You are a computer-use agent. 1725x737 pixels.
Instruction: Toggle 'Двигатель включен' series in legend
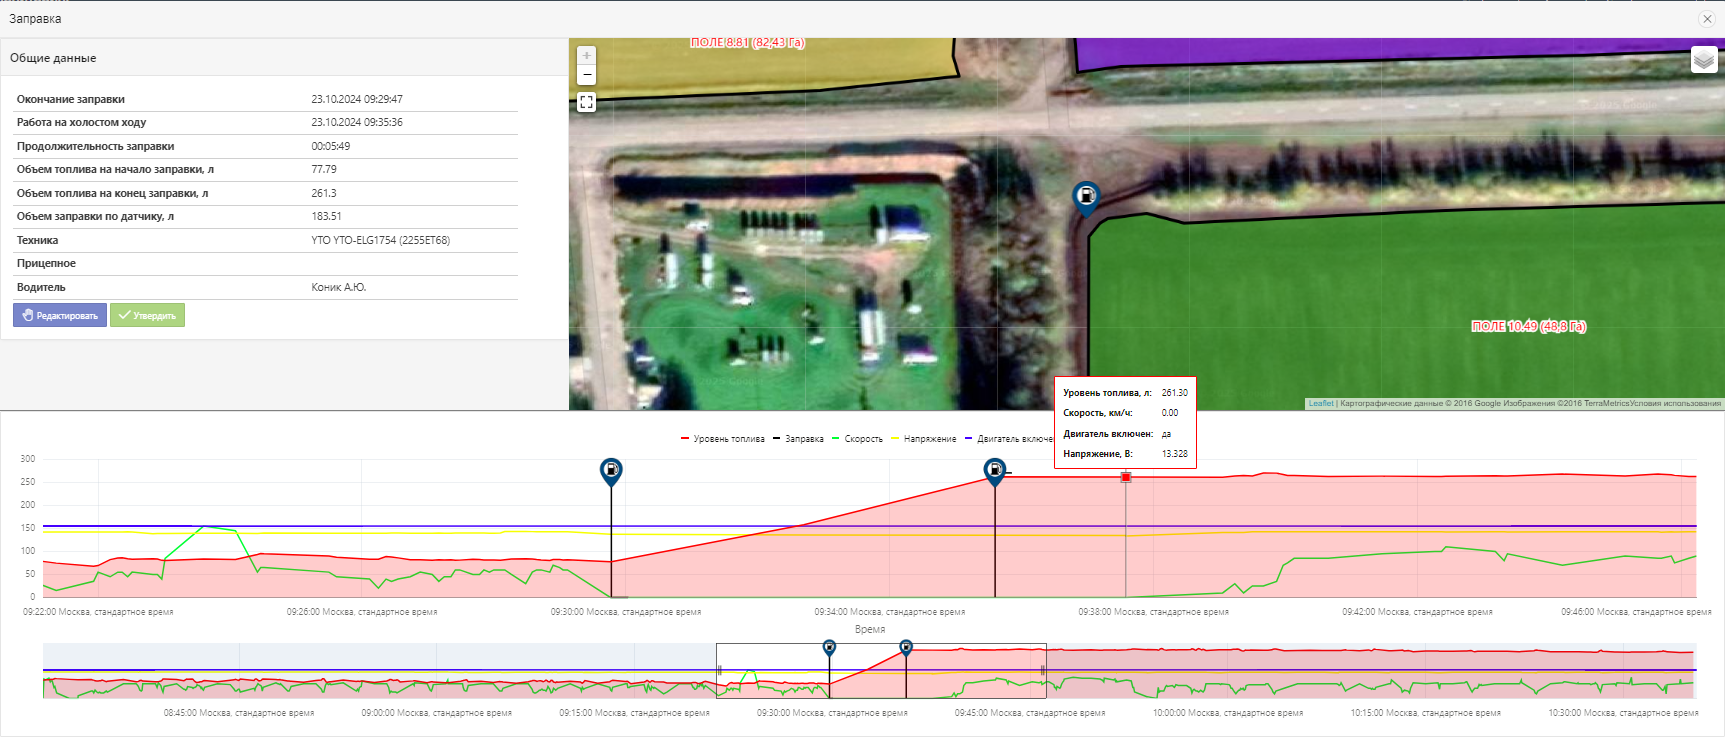[1012, 439]
